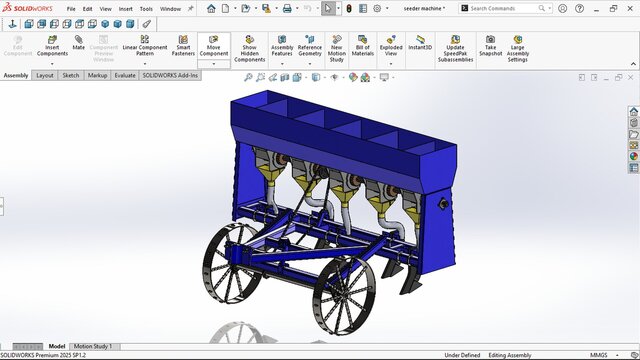Open the File menu
This screenshot has width=640, height=360.
click(x=71, y=9)
